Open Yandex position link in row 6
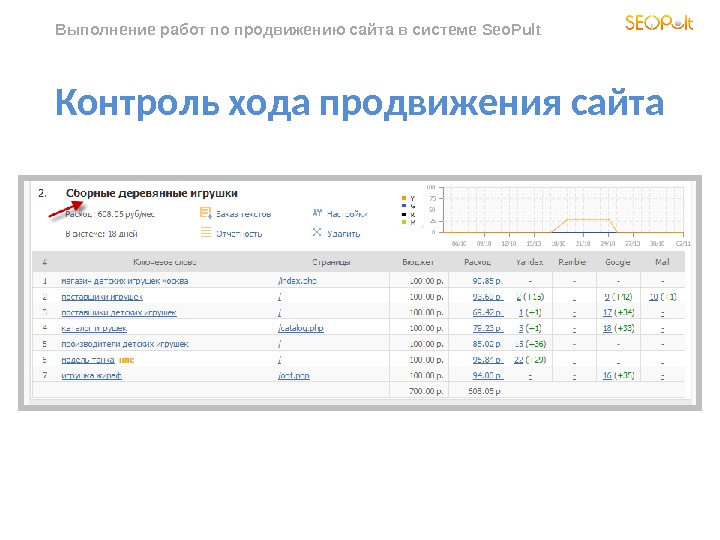The height and width of the screenshot is (540, 720). 530,360
